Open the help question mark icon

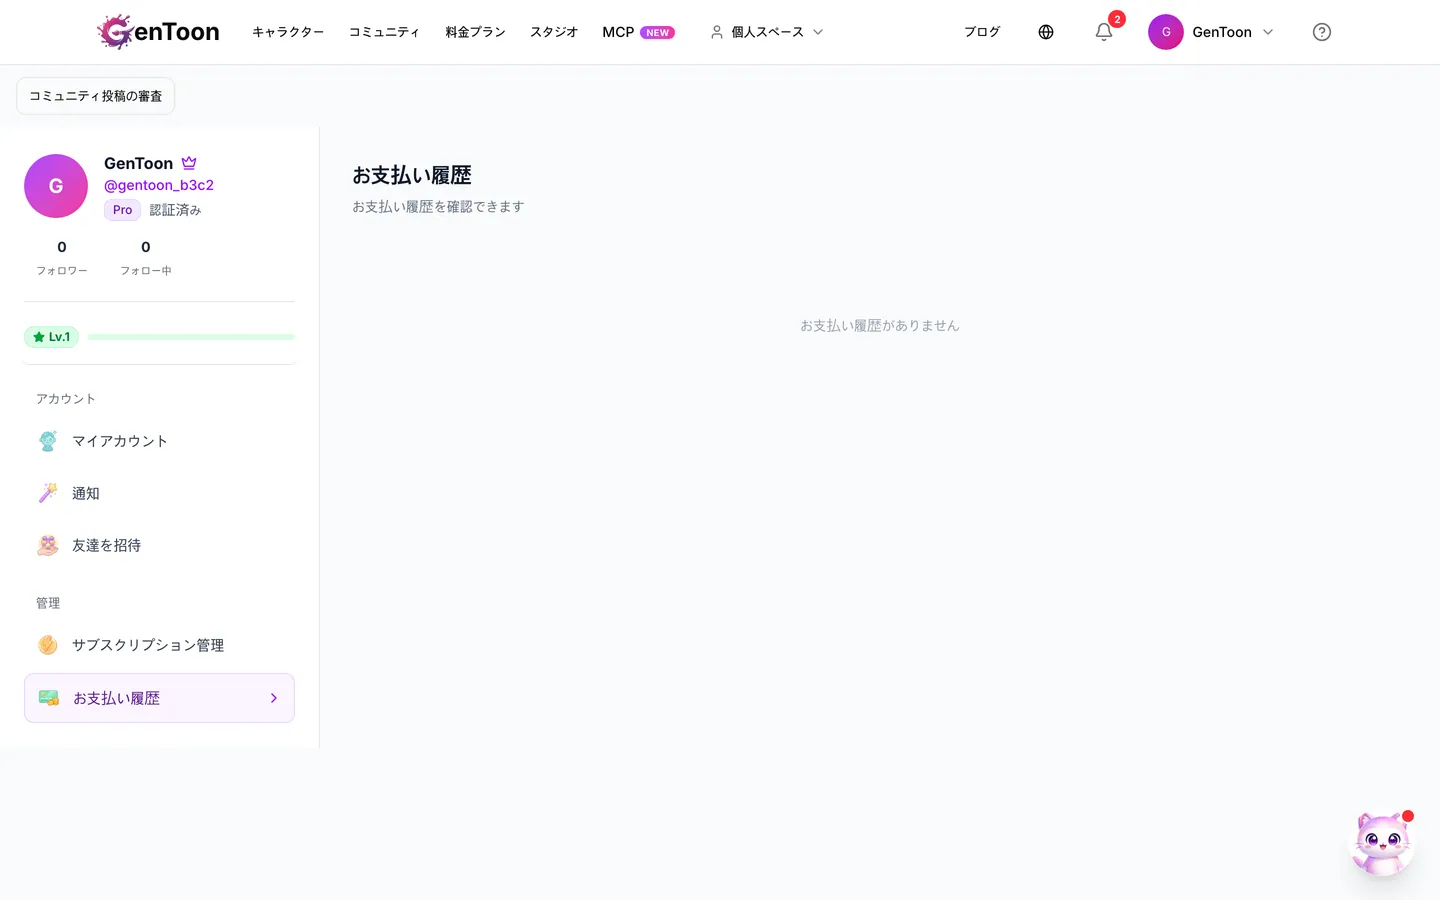click(1322, 32)
